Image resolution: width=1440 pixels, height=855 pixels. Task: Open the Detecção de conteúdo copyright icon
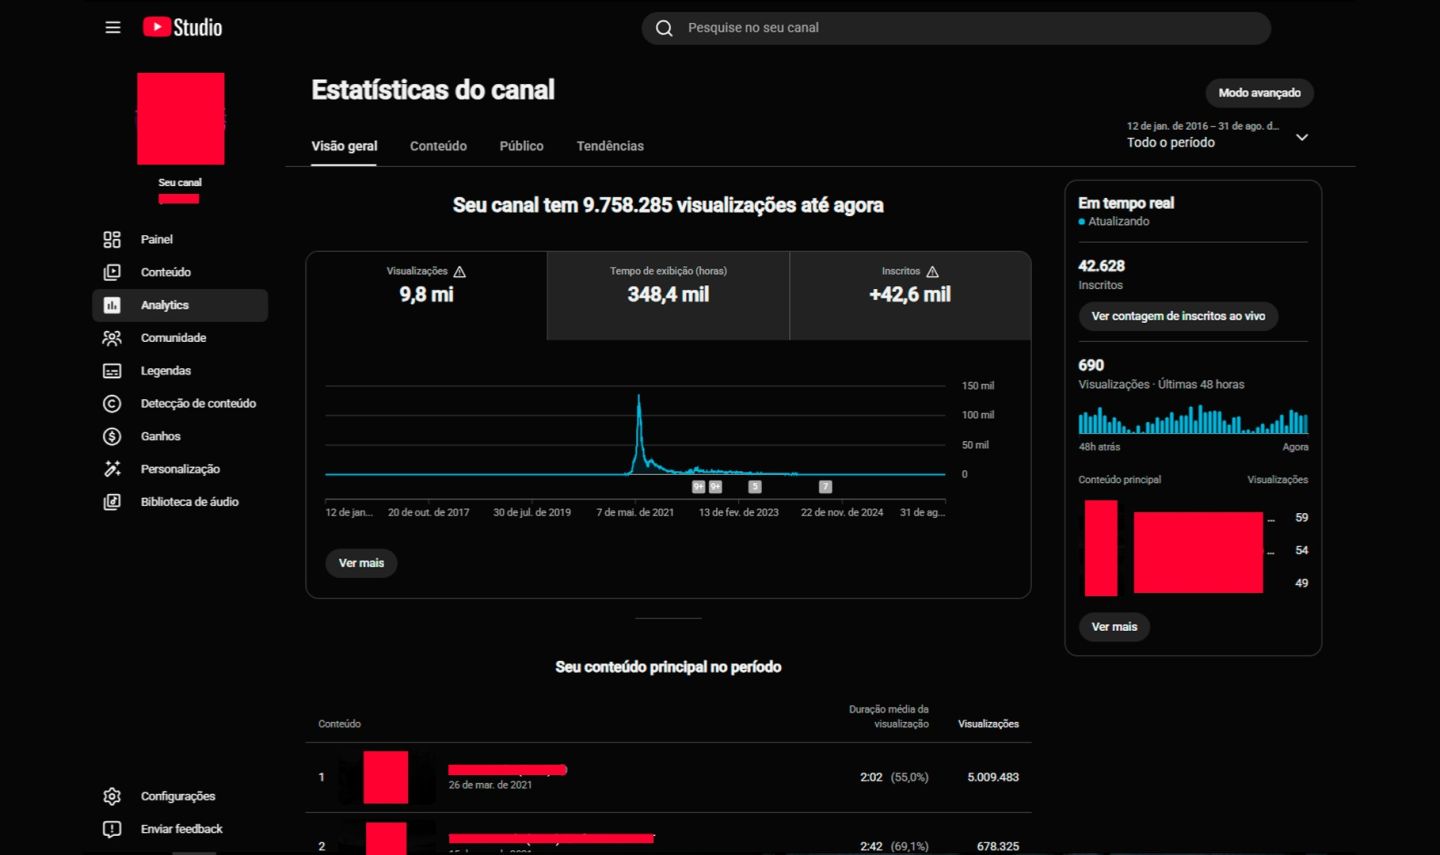point(112,404)
